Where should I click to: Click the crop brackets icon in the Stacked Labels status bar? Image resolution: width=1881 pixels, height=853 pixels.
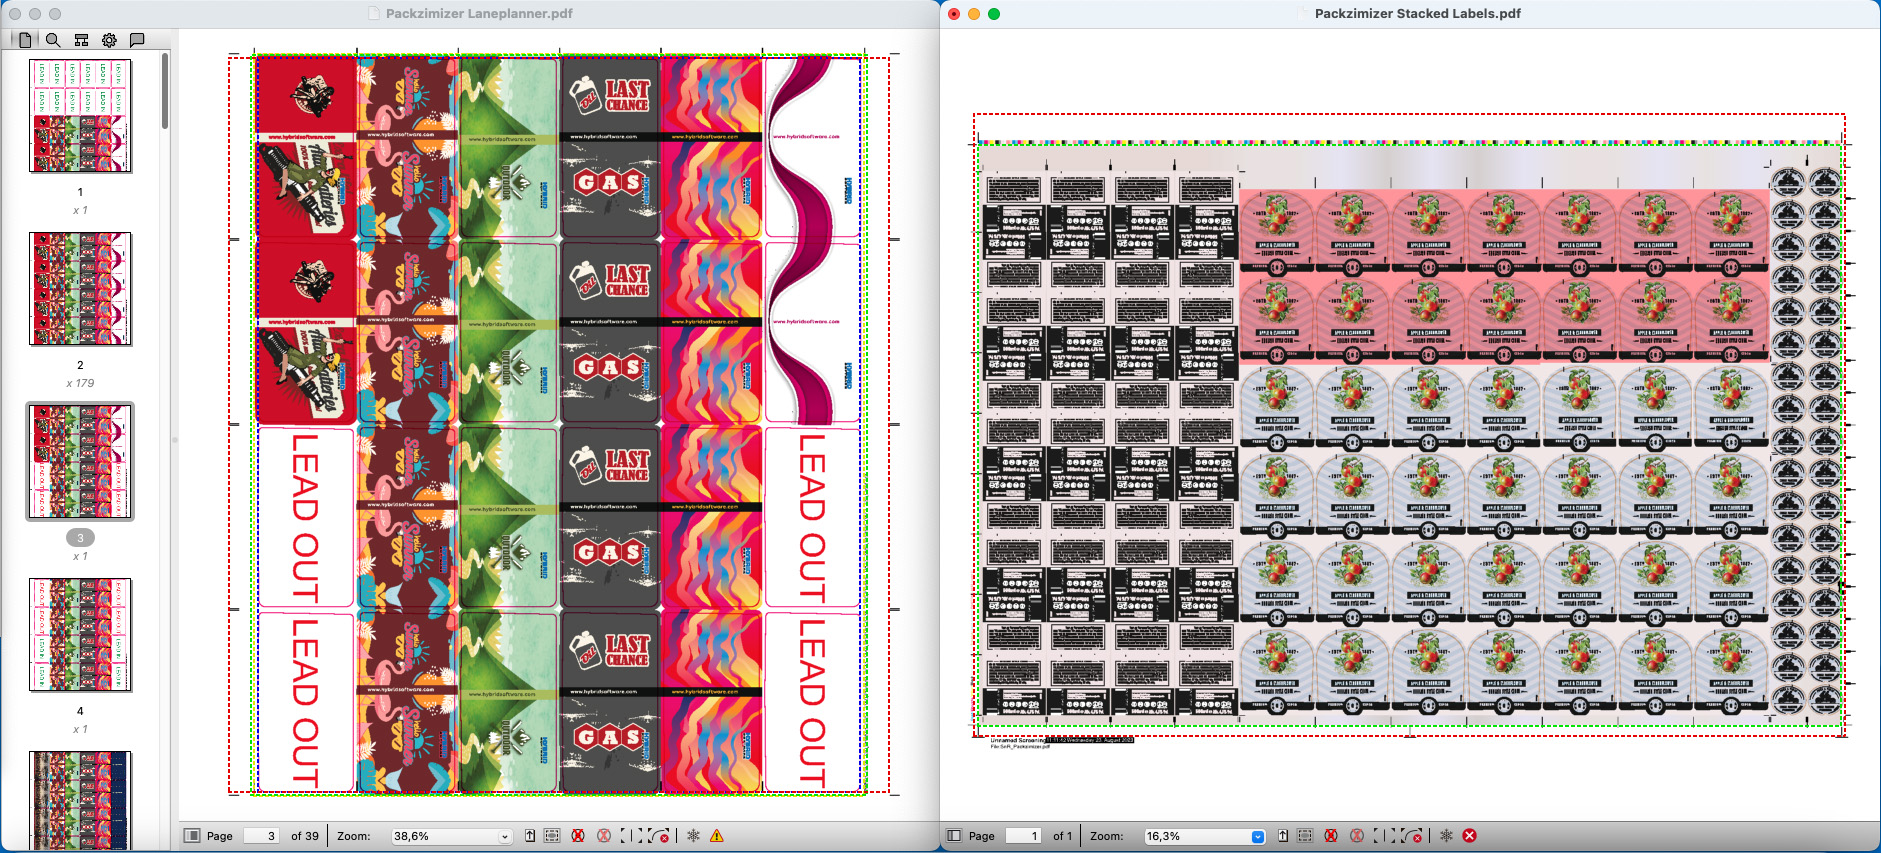(x=1381, y=836)
